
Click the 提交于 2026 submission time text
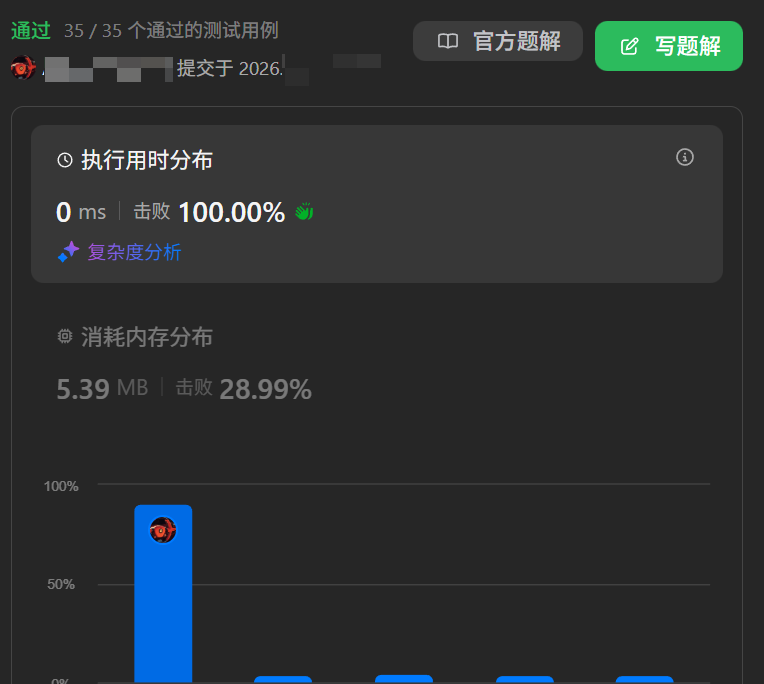coord(229,68)
